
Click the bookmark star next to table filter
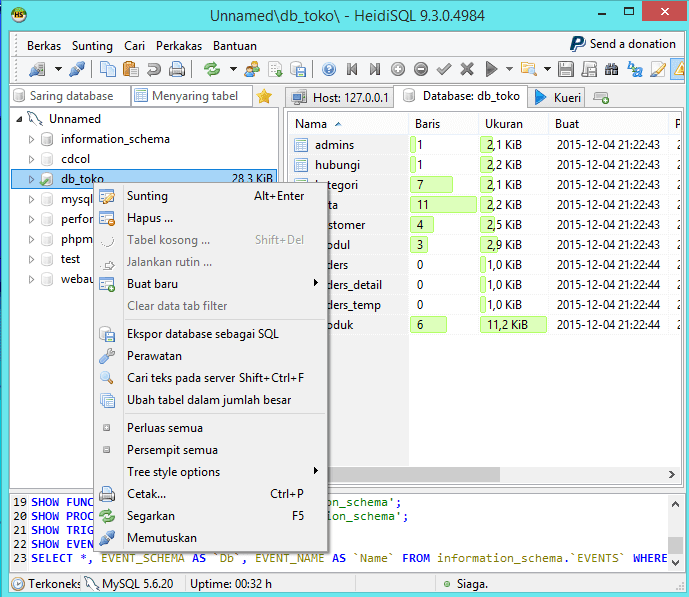264,96
